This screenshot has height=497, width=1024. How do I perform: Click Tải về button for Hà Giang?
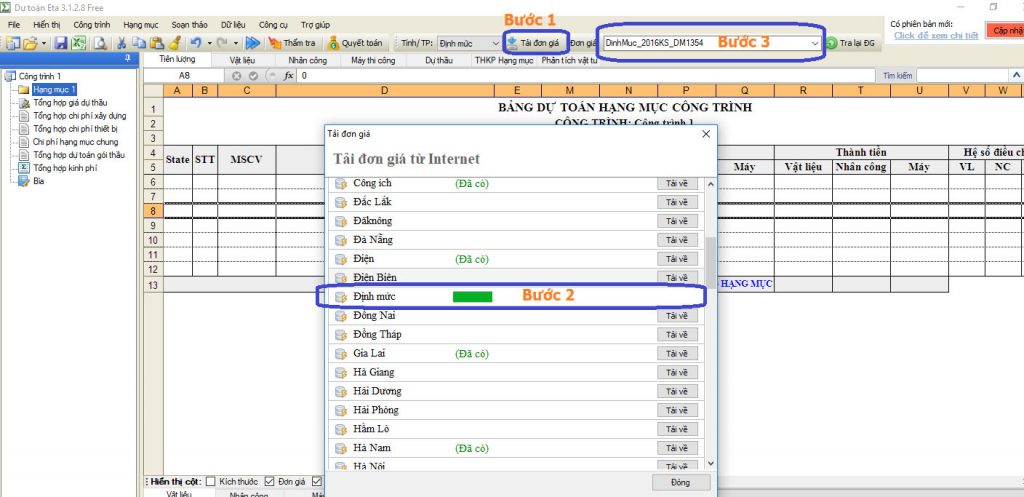(677, 373)
